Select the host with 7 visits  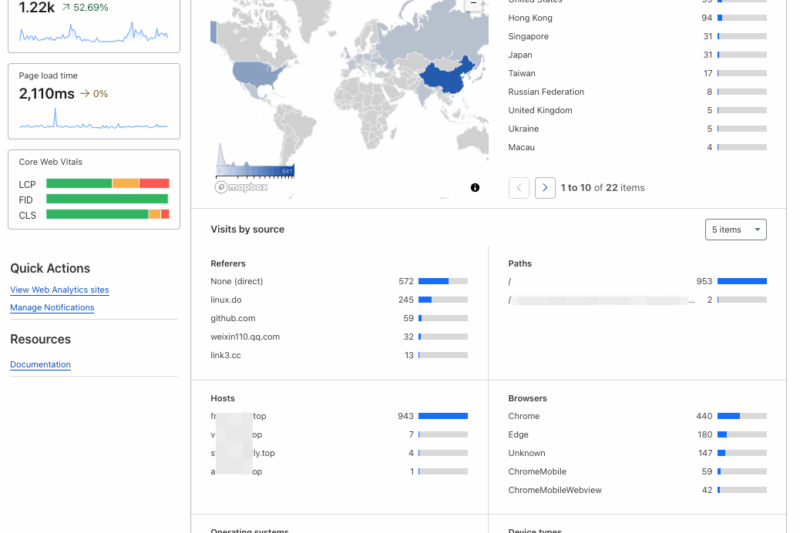click(339, 435)
